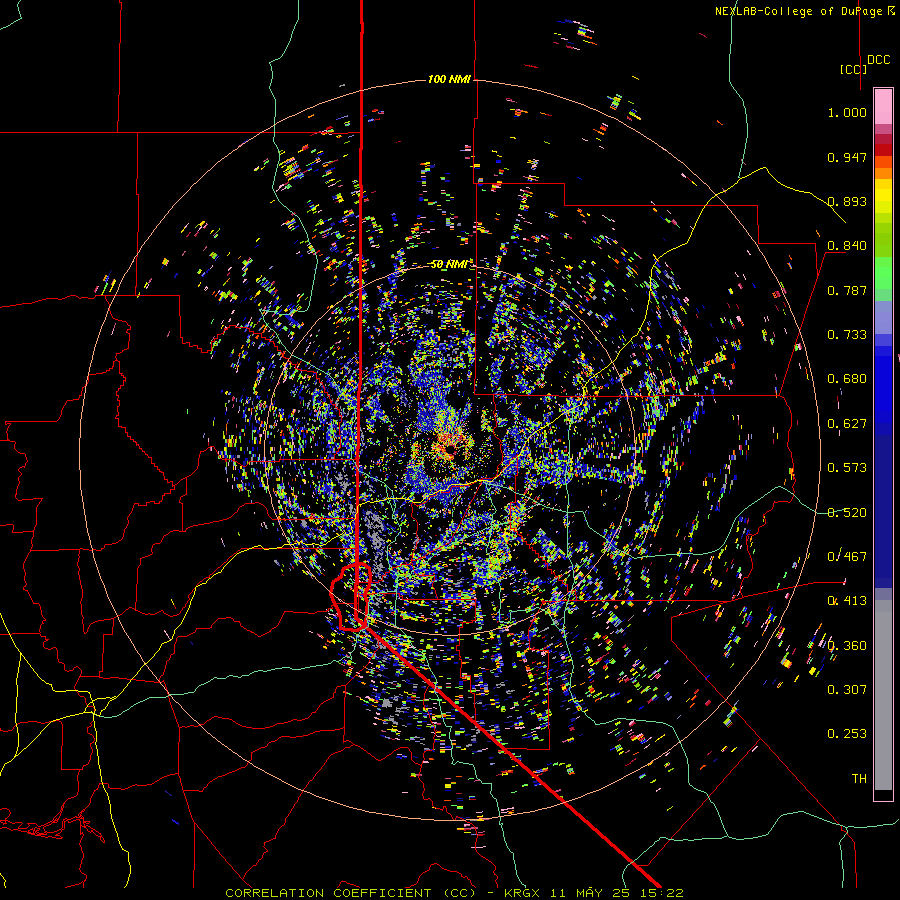Click the 100 NMI range ring label
Screen dimensions: 900x900
click(x=449, y=79)
